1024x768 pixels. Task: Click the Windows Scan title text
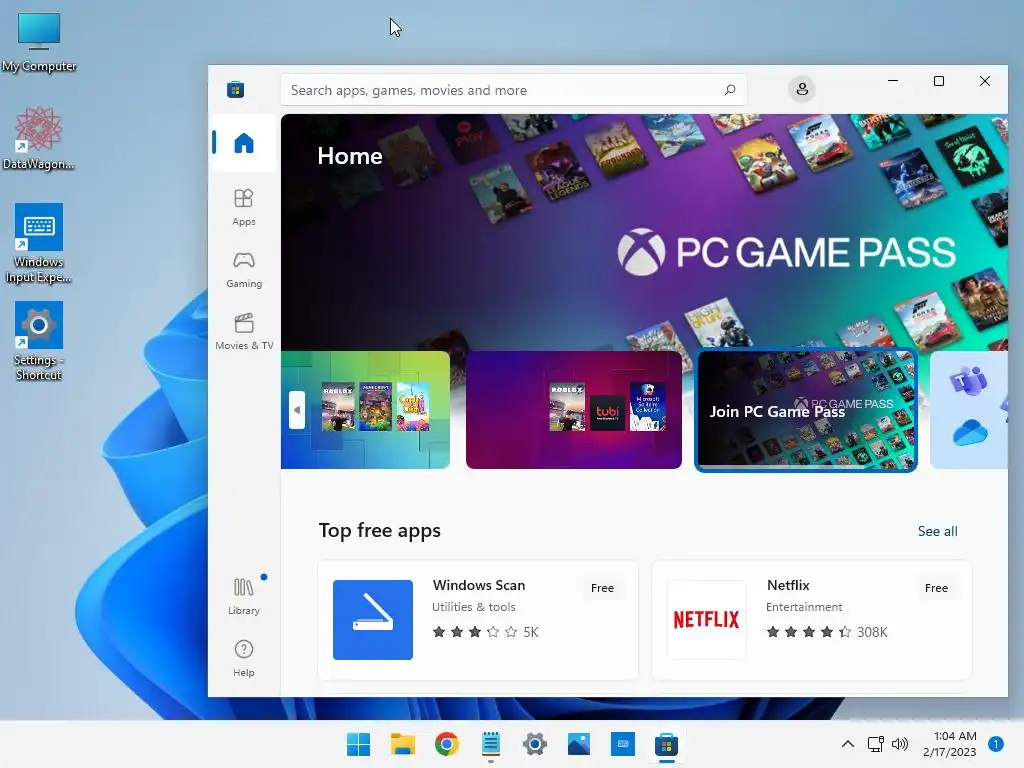pos(479,585)
